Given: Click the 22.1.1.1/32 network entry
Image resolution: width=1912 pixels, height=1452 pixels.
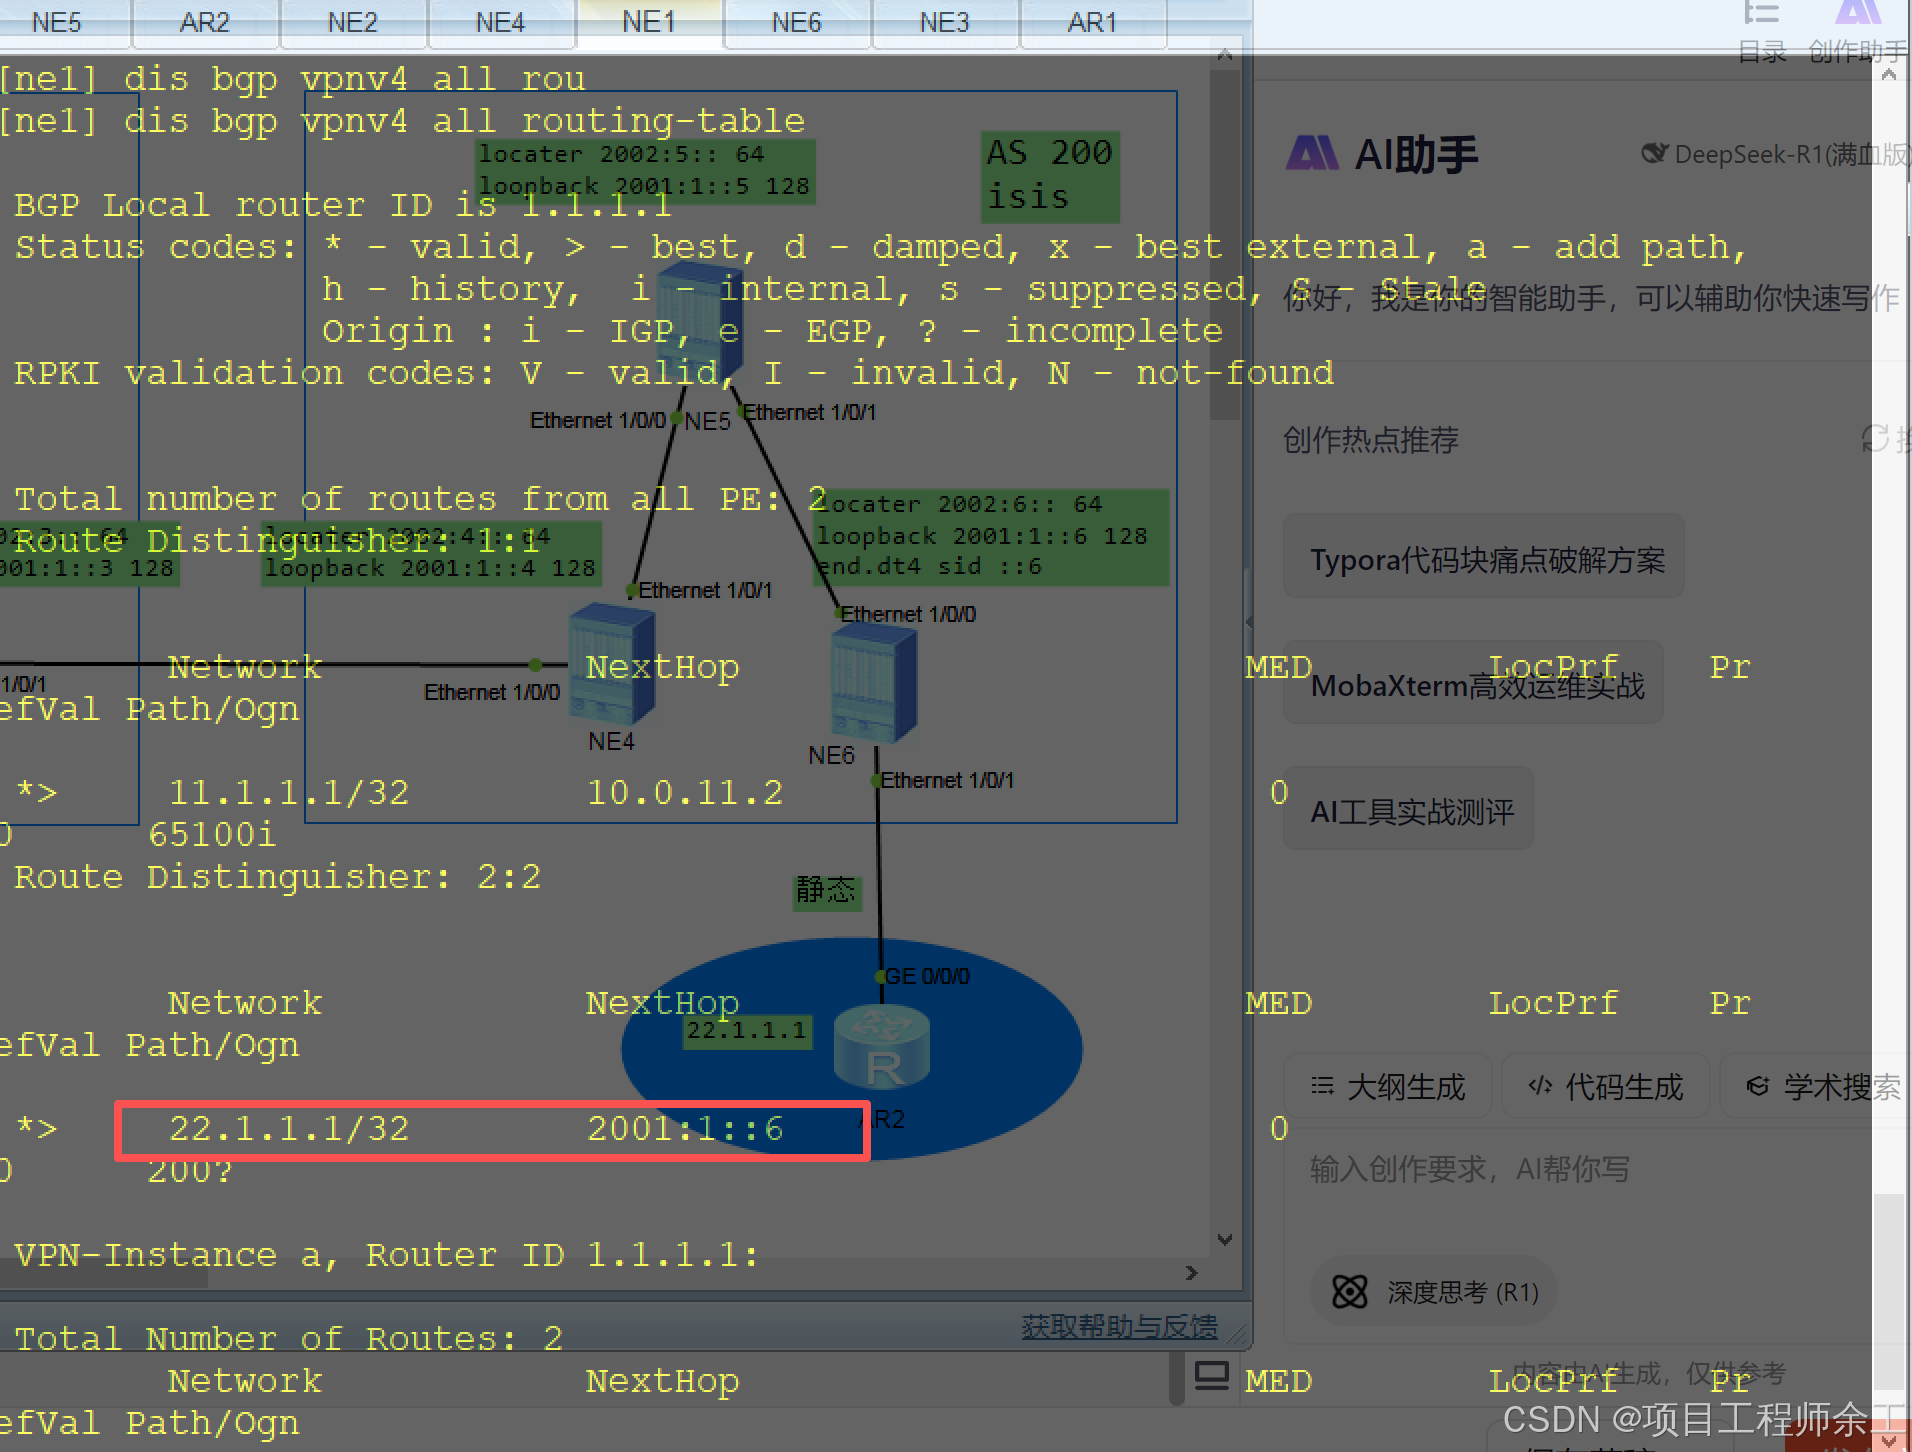Looking at the screenshot, I should coord(289,1128).
